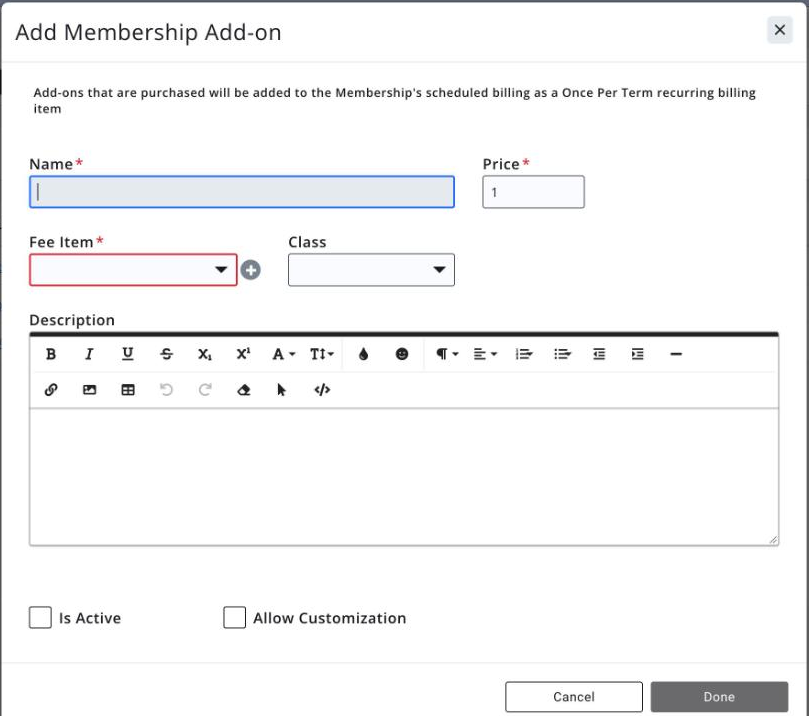Open the font size dropdown
Image resolution: width=809 pixels, height=716 pixels.
coord(321,354)
